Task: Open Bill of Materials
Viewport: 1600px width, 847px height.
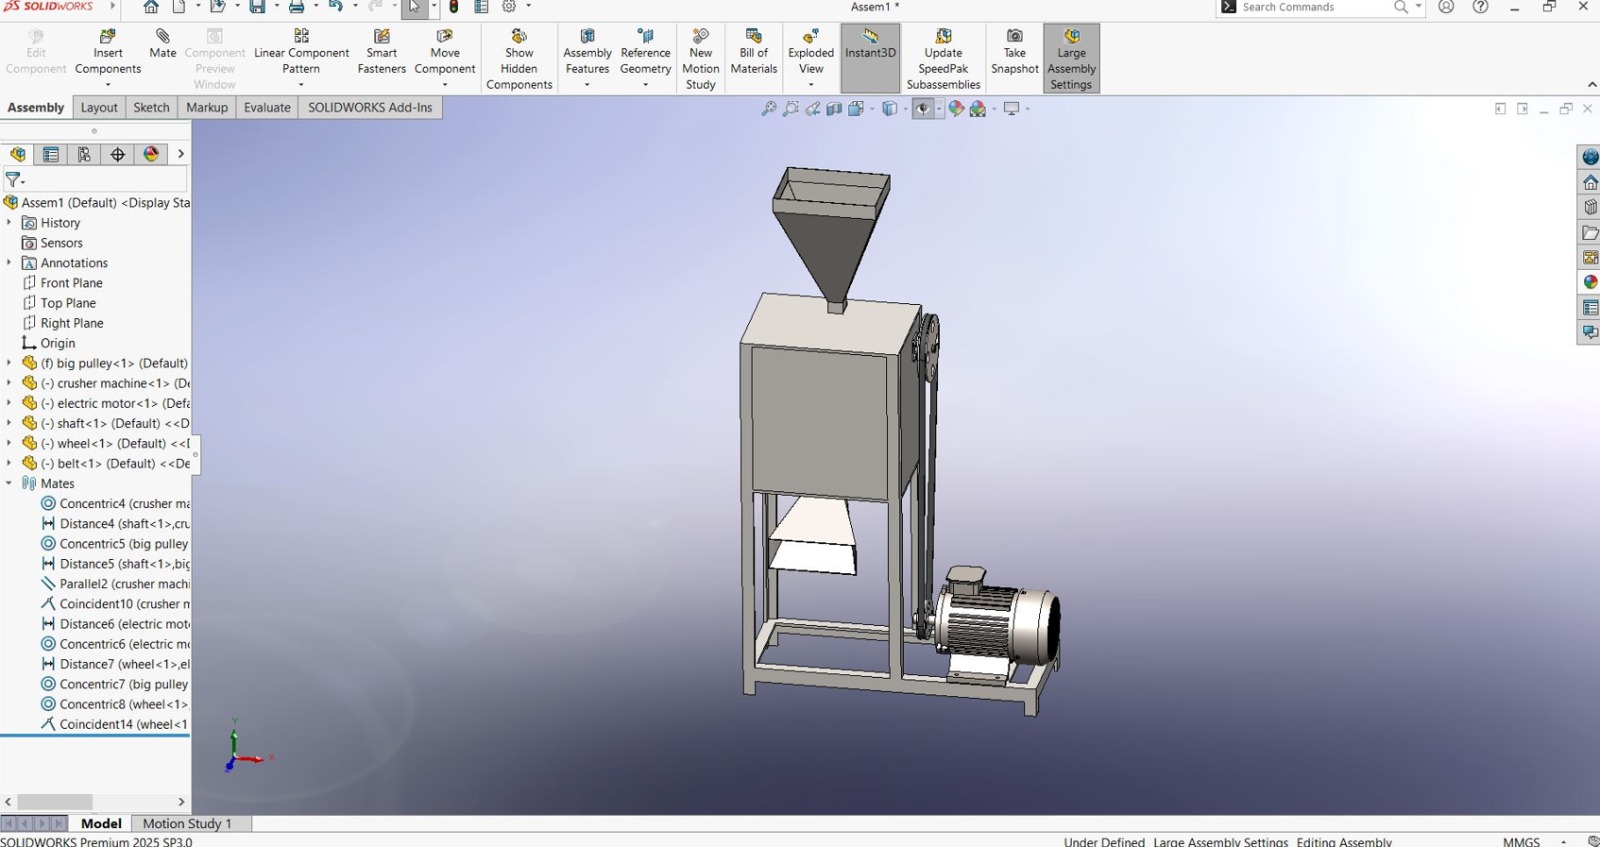Action: [x=754, y=52]
